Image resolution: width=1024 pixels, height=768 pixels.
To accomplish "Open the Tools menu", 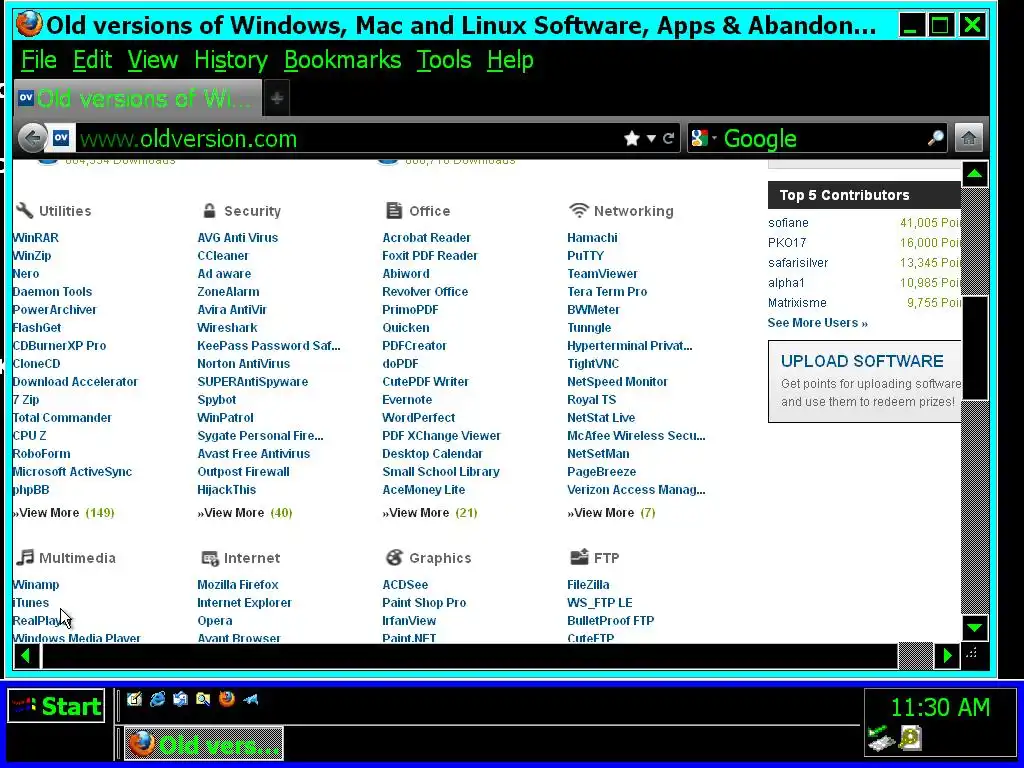I will pyautogui.click(x=443, y=60).
